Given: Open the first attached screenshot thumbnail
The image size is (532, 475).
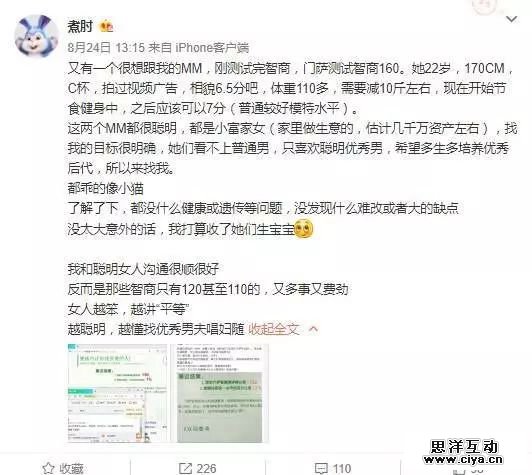Looking at the screenshot, I should [117, 393].
